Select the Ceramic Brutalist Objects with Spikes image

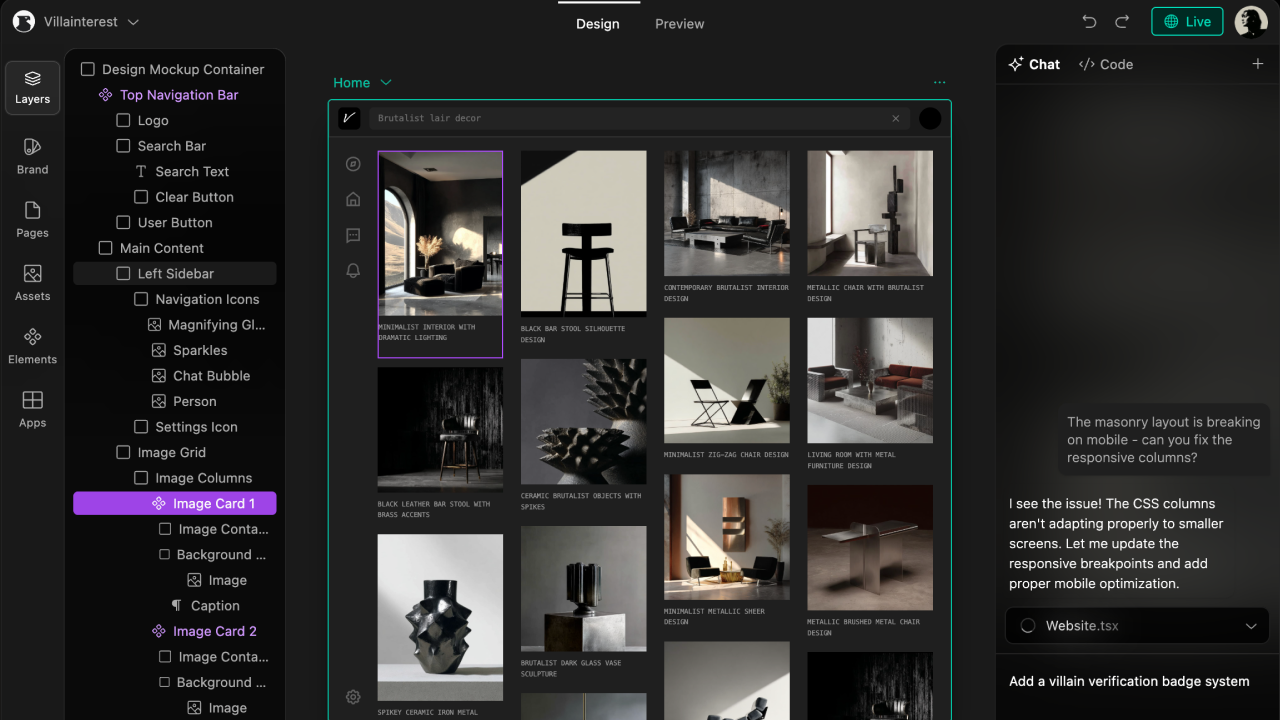[584, 422]
